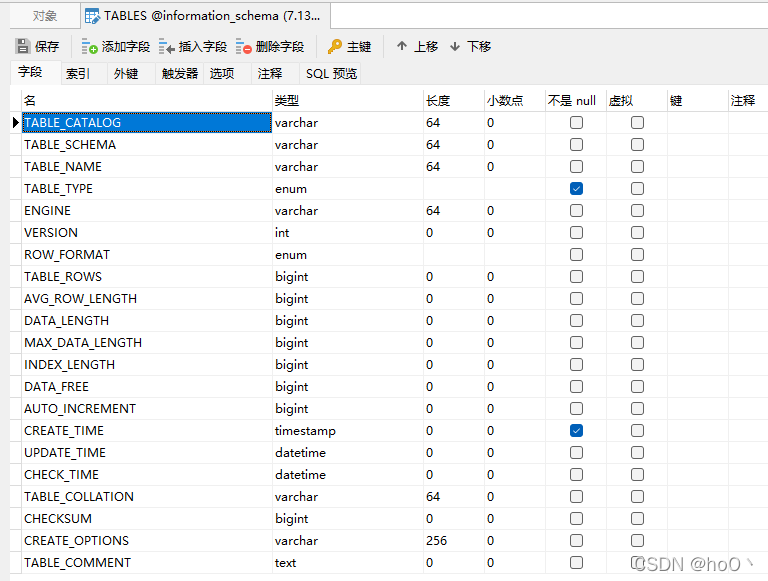
Task: Select the TABLE_CATALOG field name cell
Action: click(147, 122)
